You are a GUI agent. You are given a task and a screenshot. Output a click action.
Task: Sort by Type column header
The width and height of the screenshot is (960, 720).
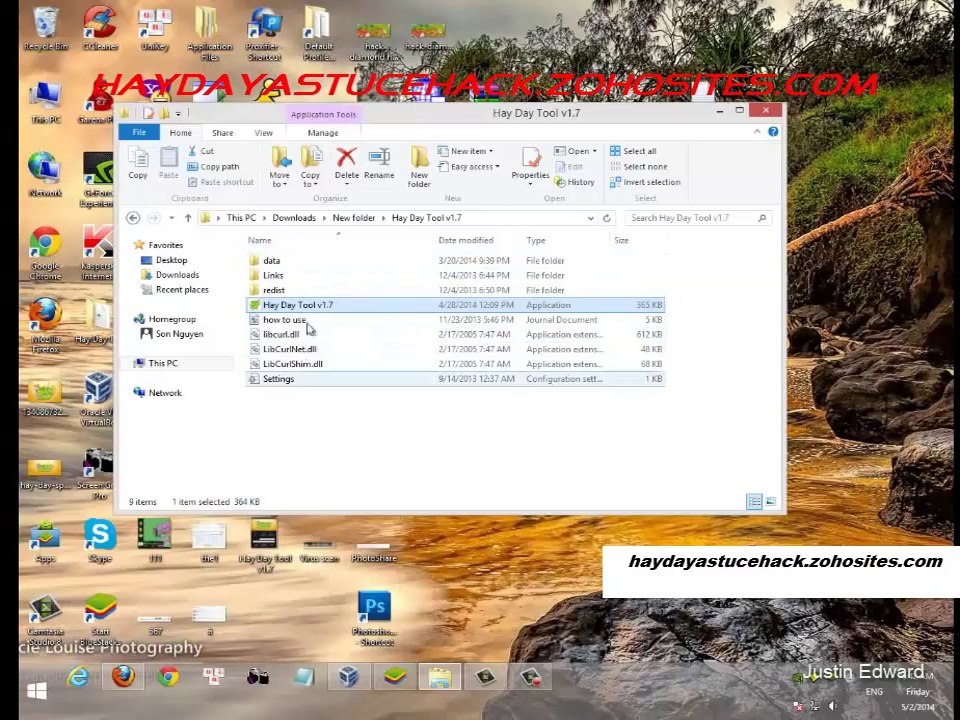coord(536,240)
